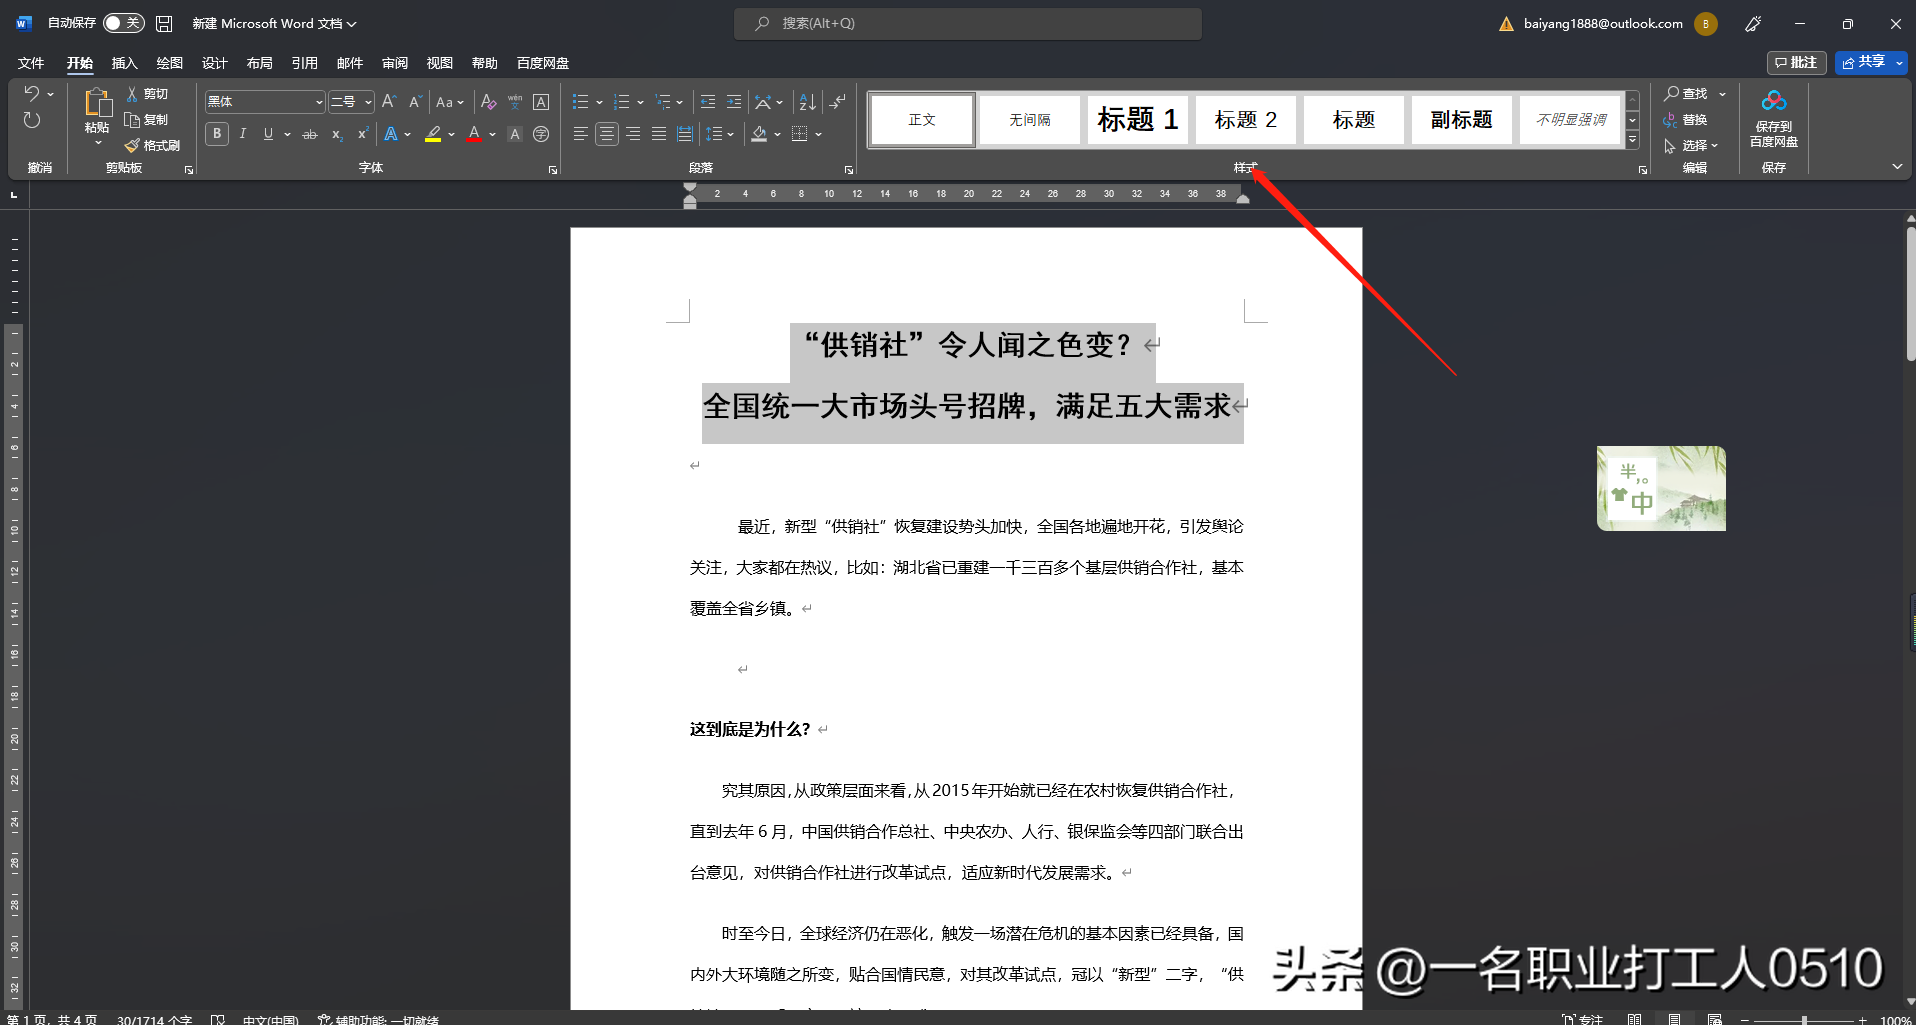The width and height of the screenshot is (1916, 1025).
Task: Align paragraph right
Action: tap(633, 134)
